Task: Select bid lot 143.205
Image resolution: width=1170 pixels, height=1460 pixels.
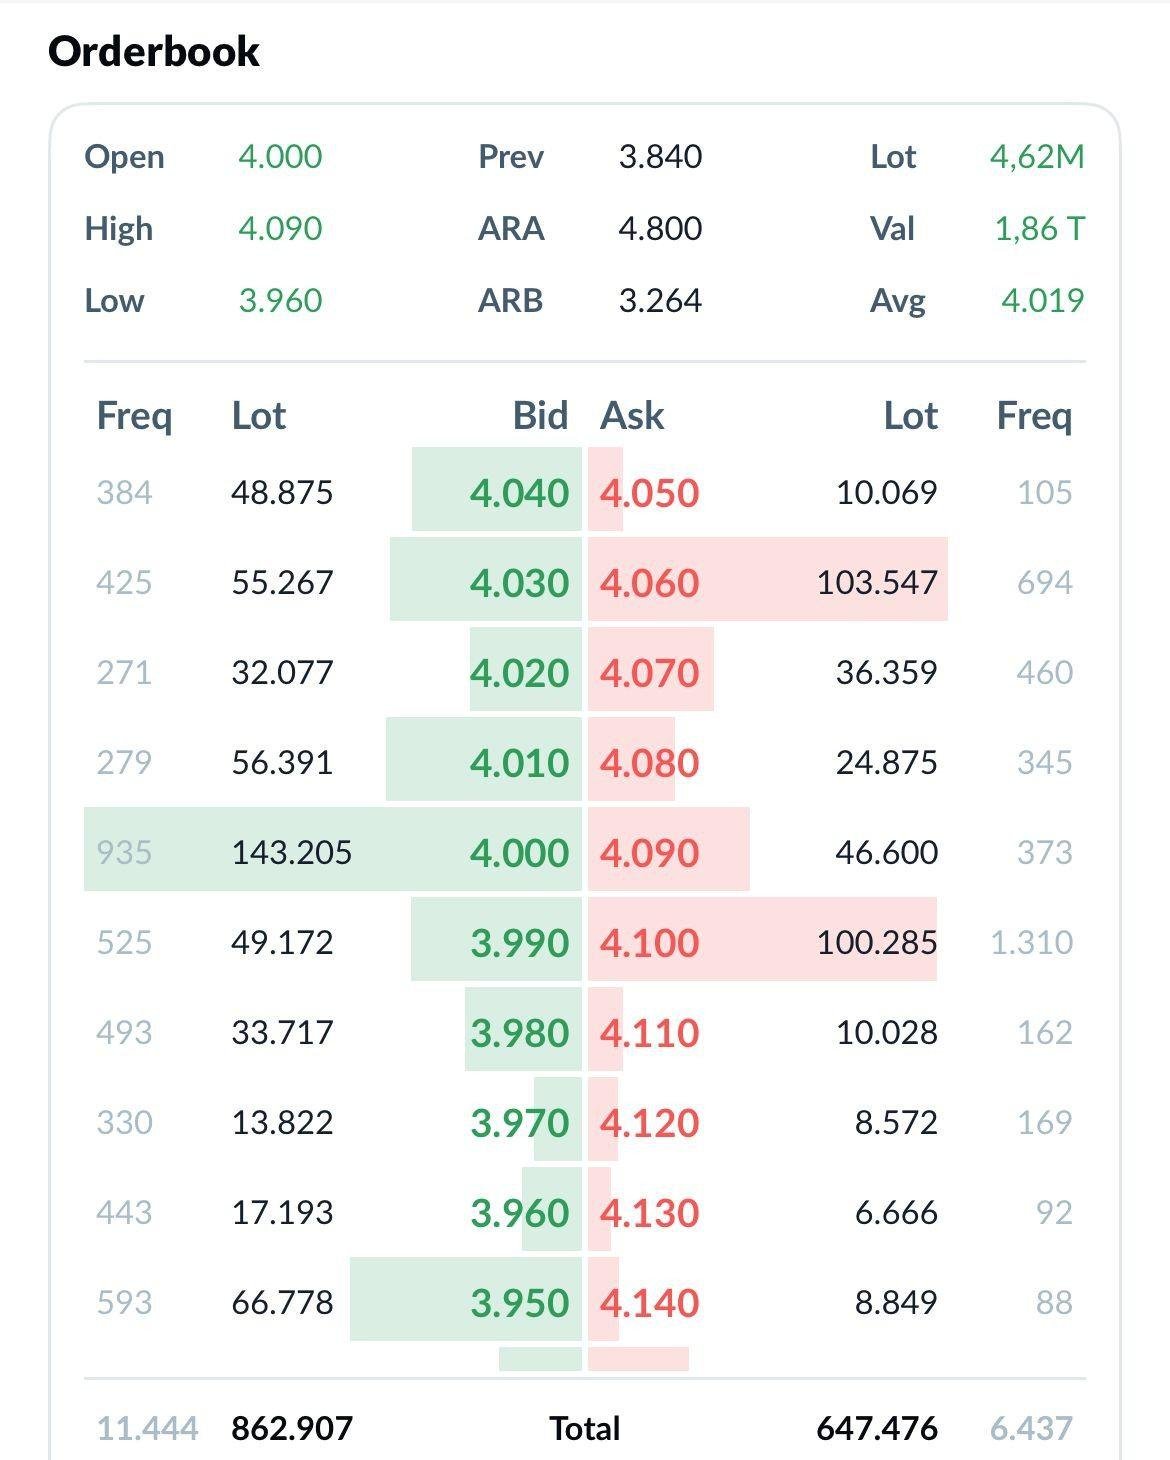Action: click(292, 852)
